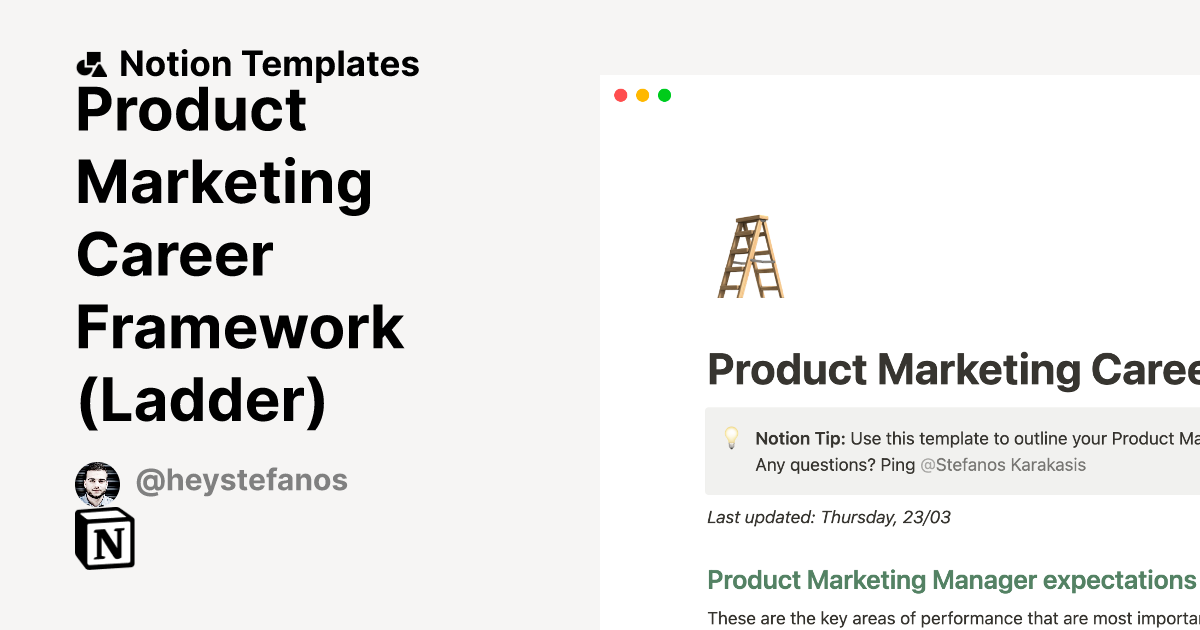The image size is (1200, 630).
Task: Click the Notion puzzle-piece logo icon
Action: click(91, 63)
